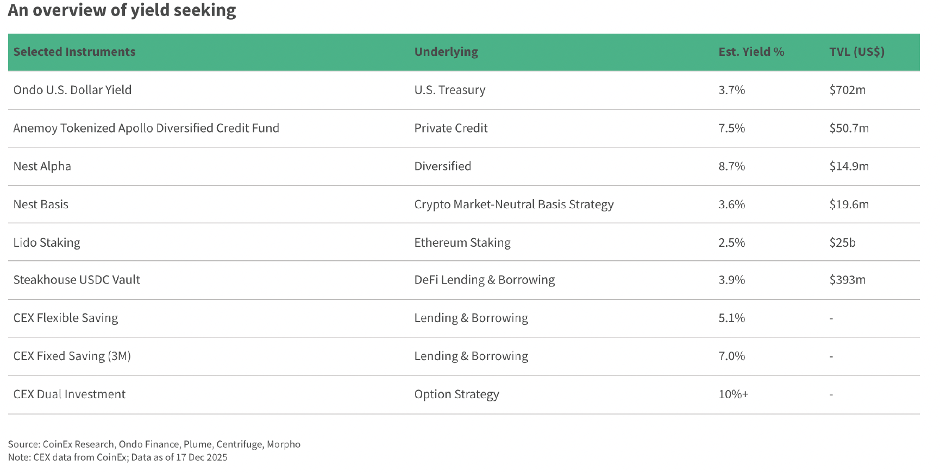The height and width of the screenshot is (474, 941).
Task: Select the Nest Alpha instrument cell
Action: (42, 166)
